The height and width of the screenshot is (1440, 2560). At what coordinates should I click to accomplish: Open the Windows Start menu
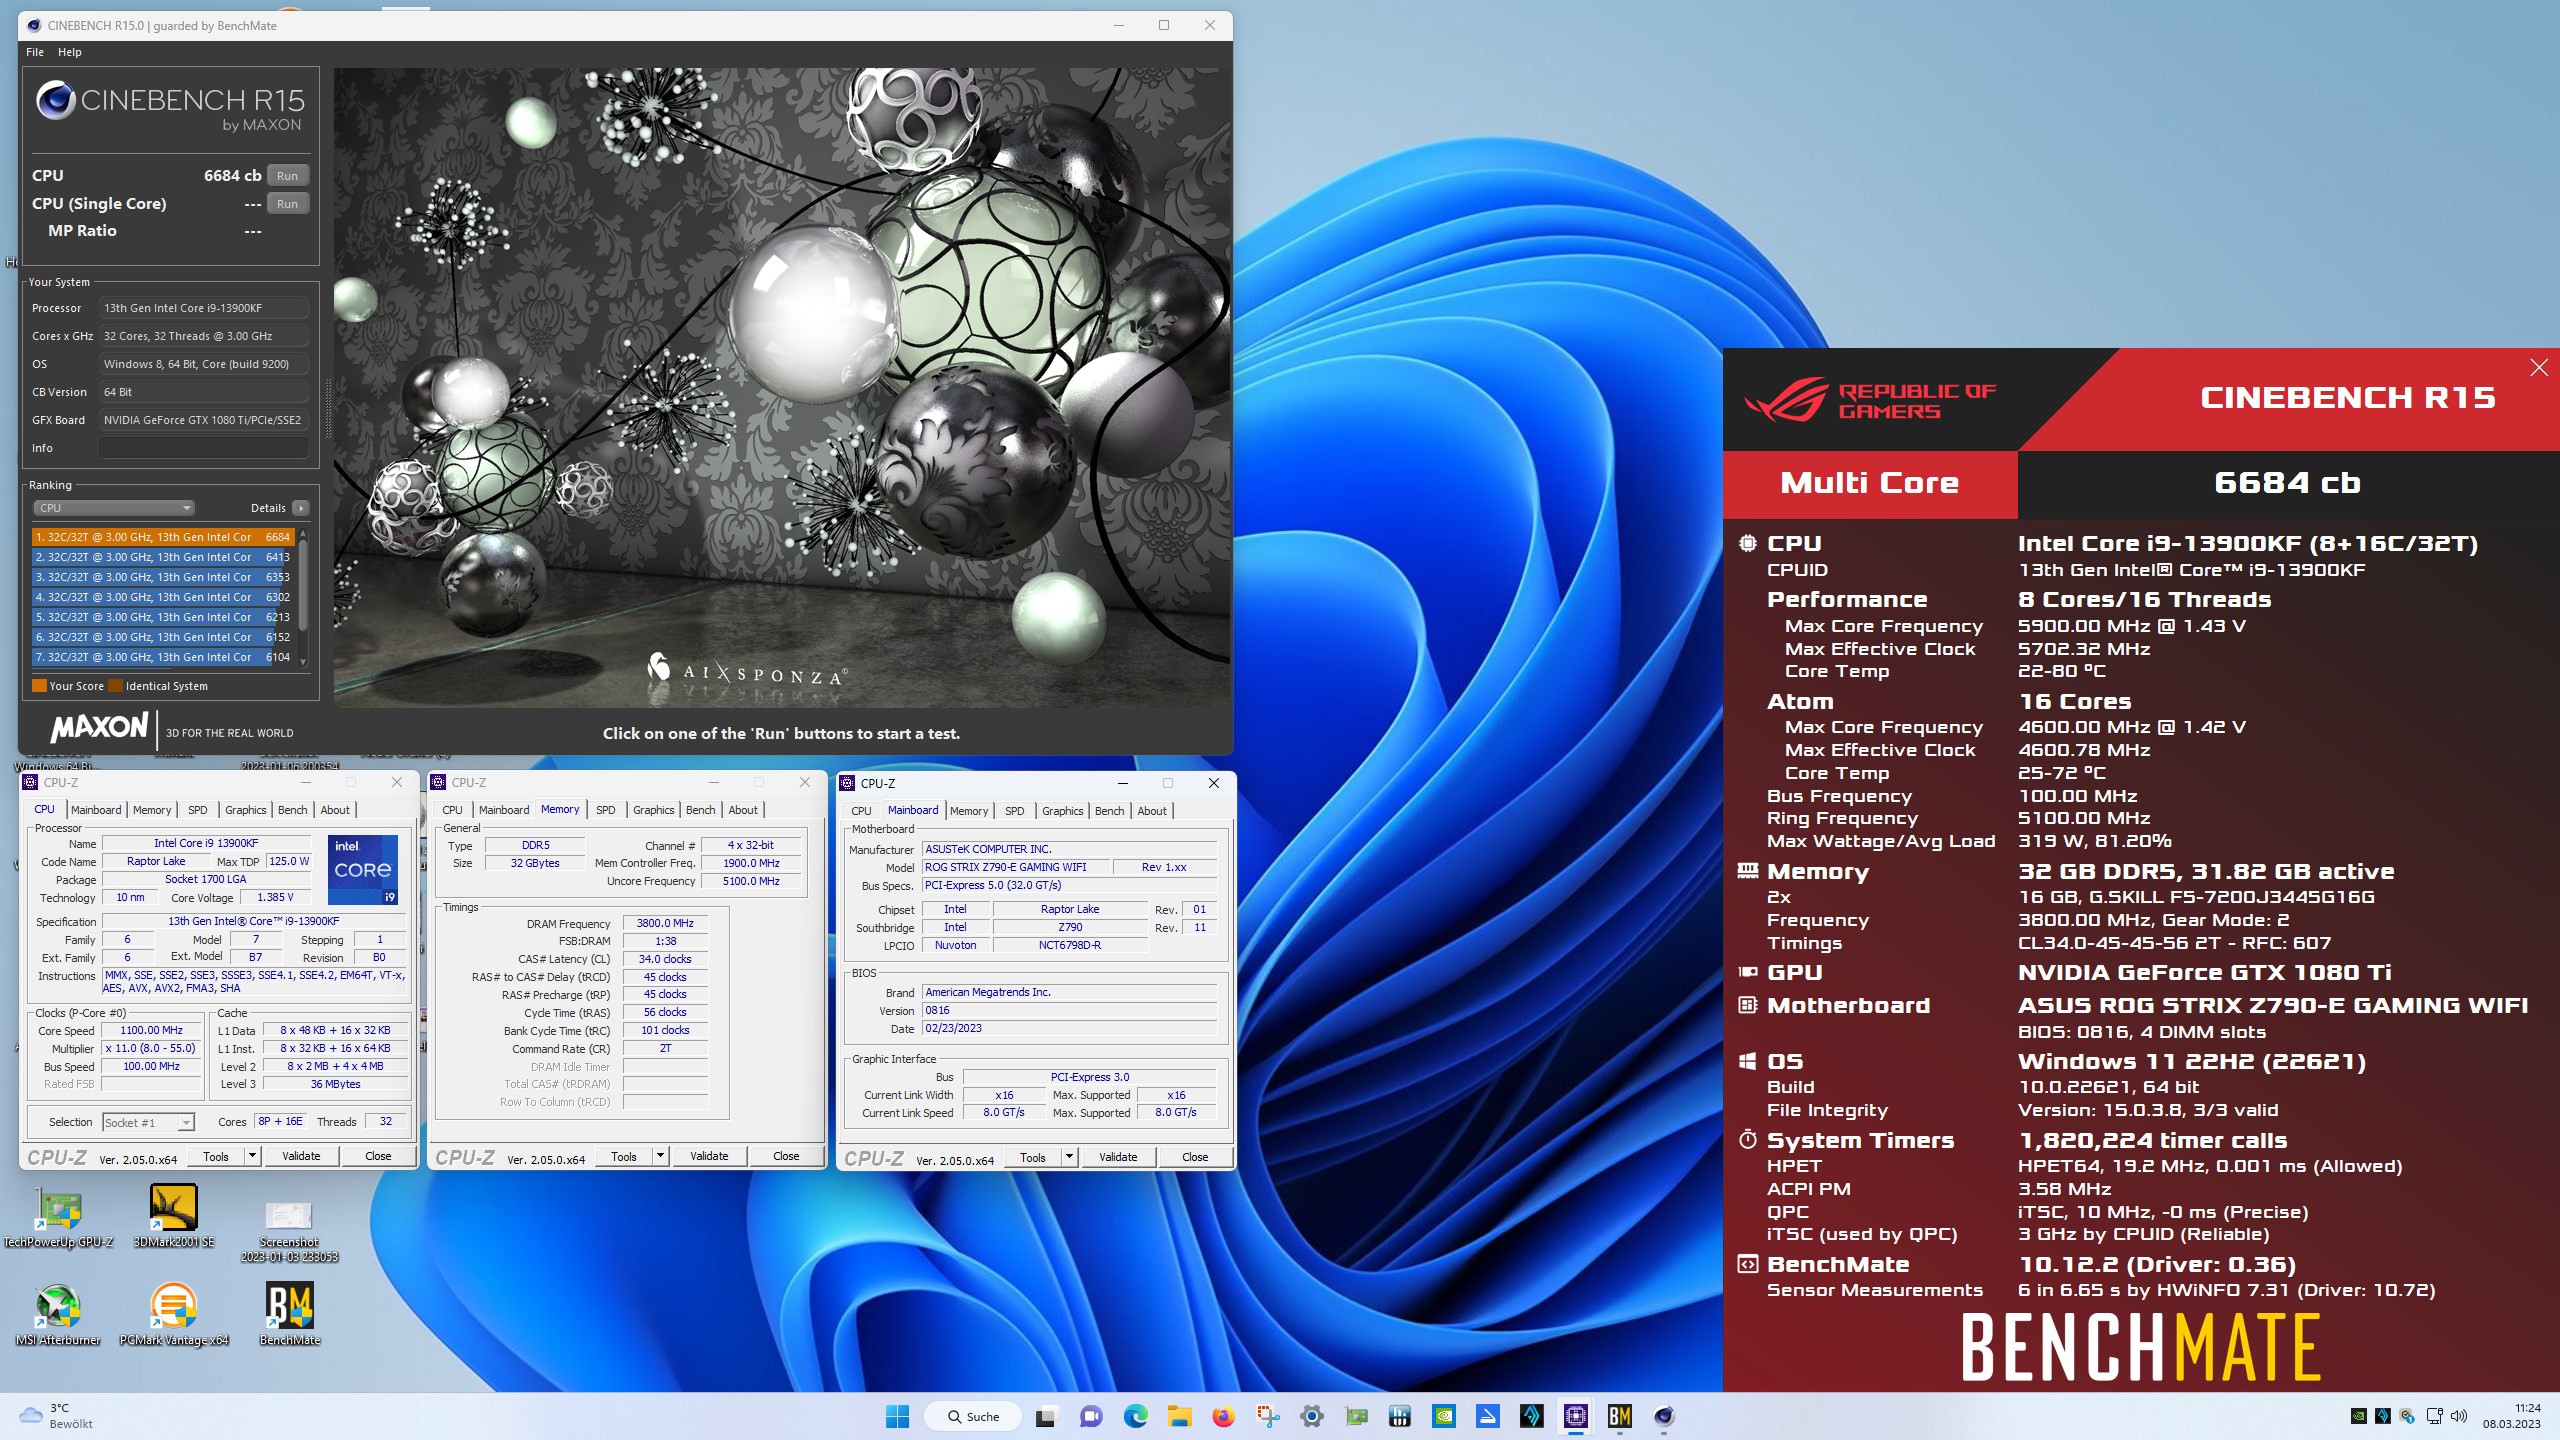[897, 1416]
